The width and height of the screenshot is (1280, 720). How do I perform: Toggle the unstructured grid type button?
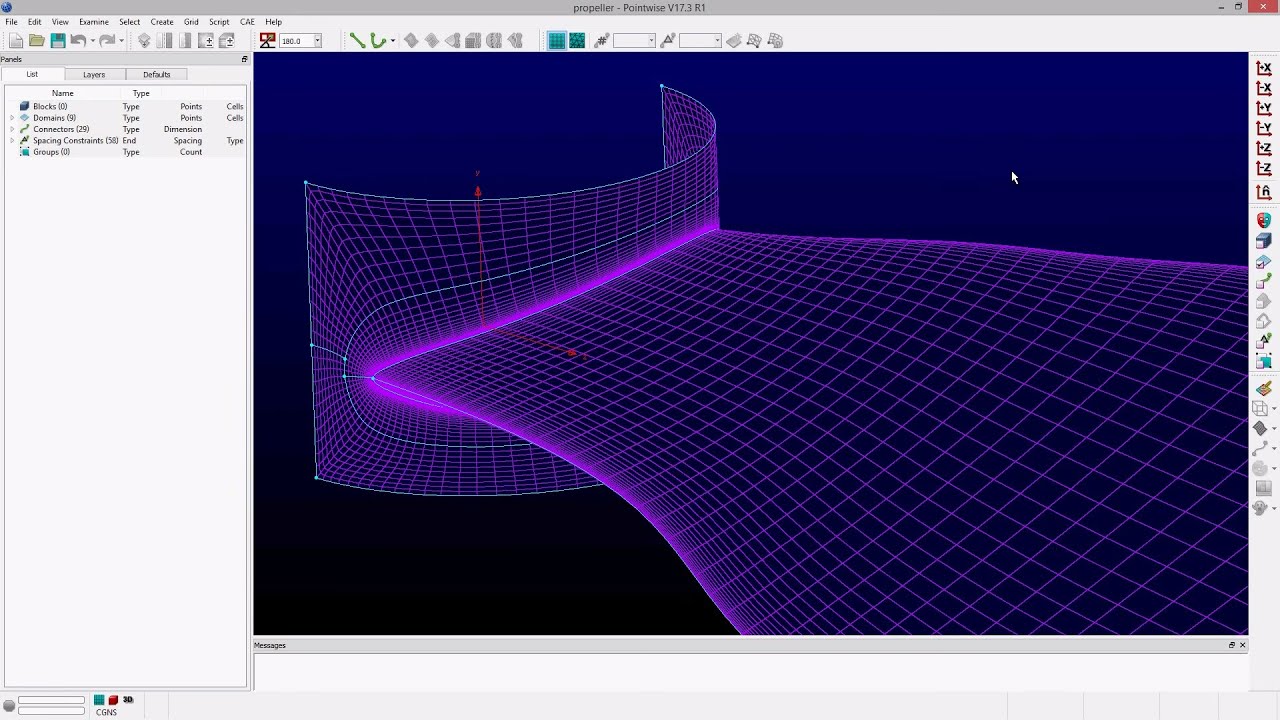pos(577,41)
